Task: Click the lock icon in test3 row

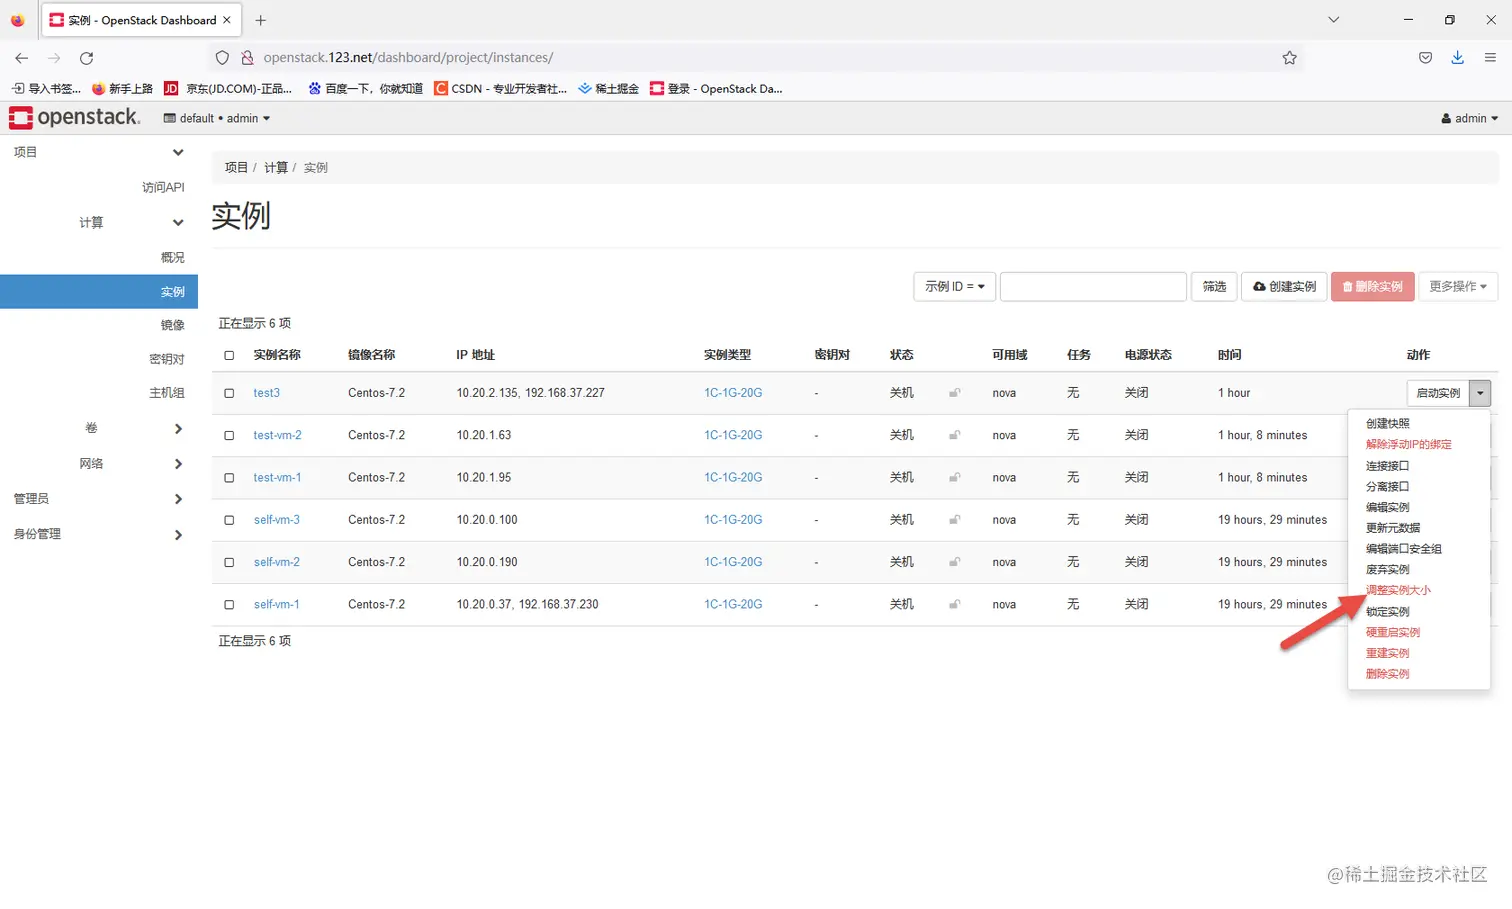Action: (955, 393)
